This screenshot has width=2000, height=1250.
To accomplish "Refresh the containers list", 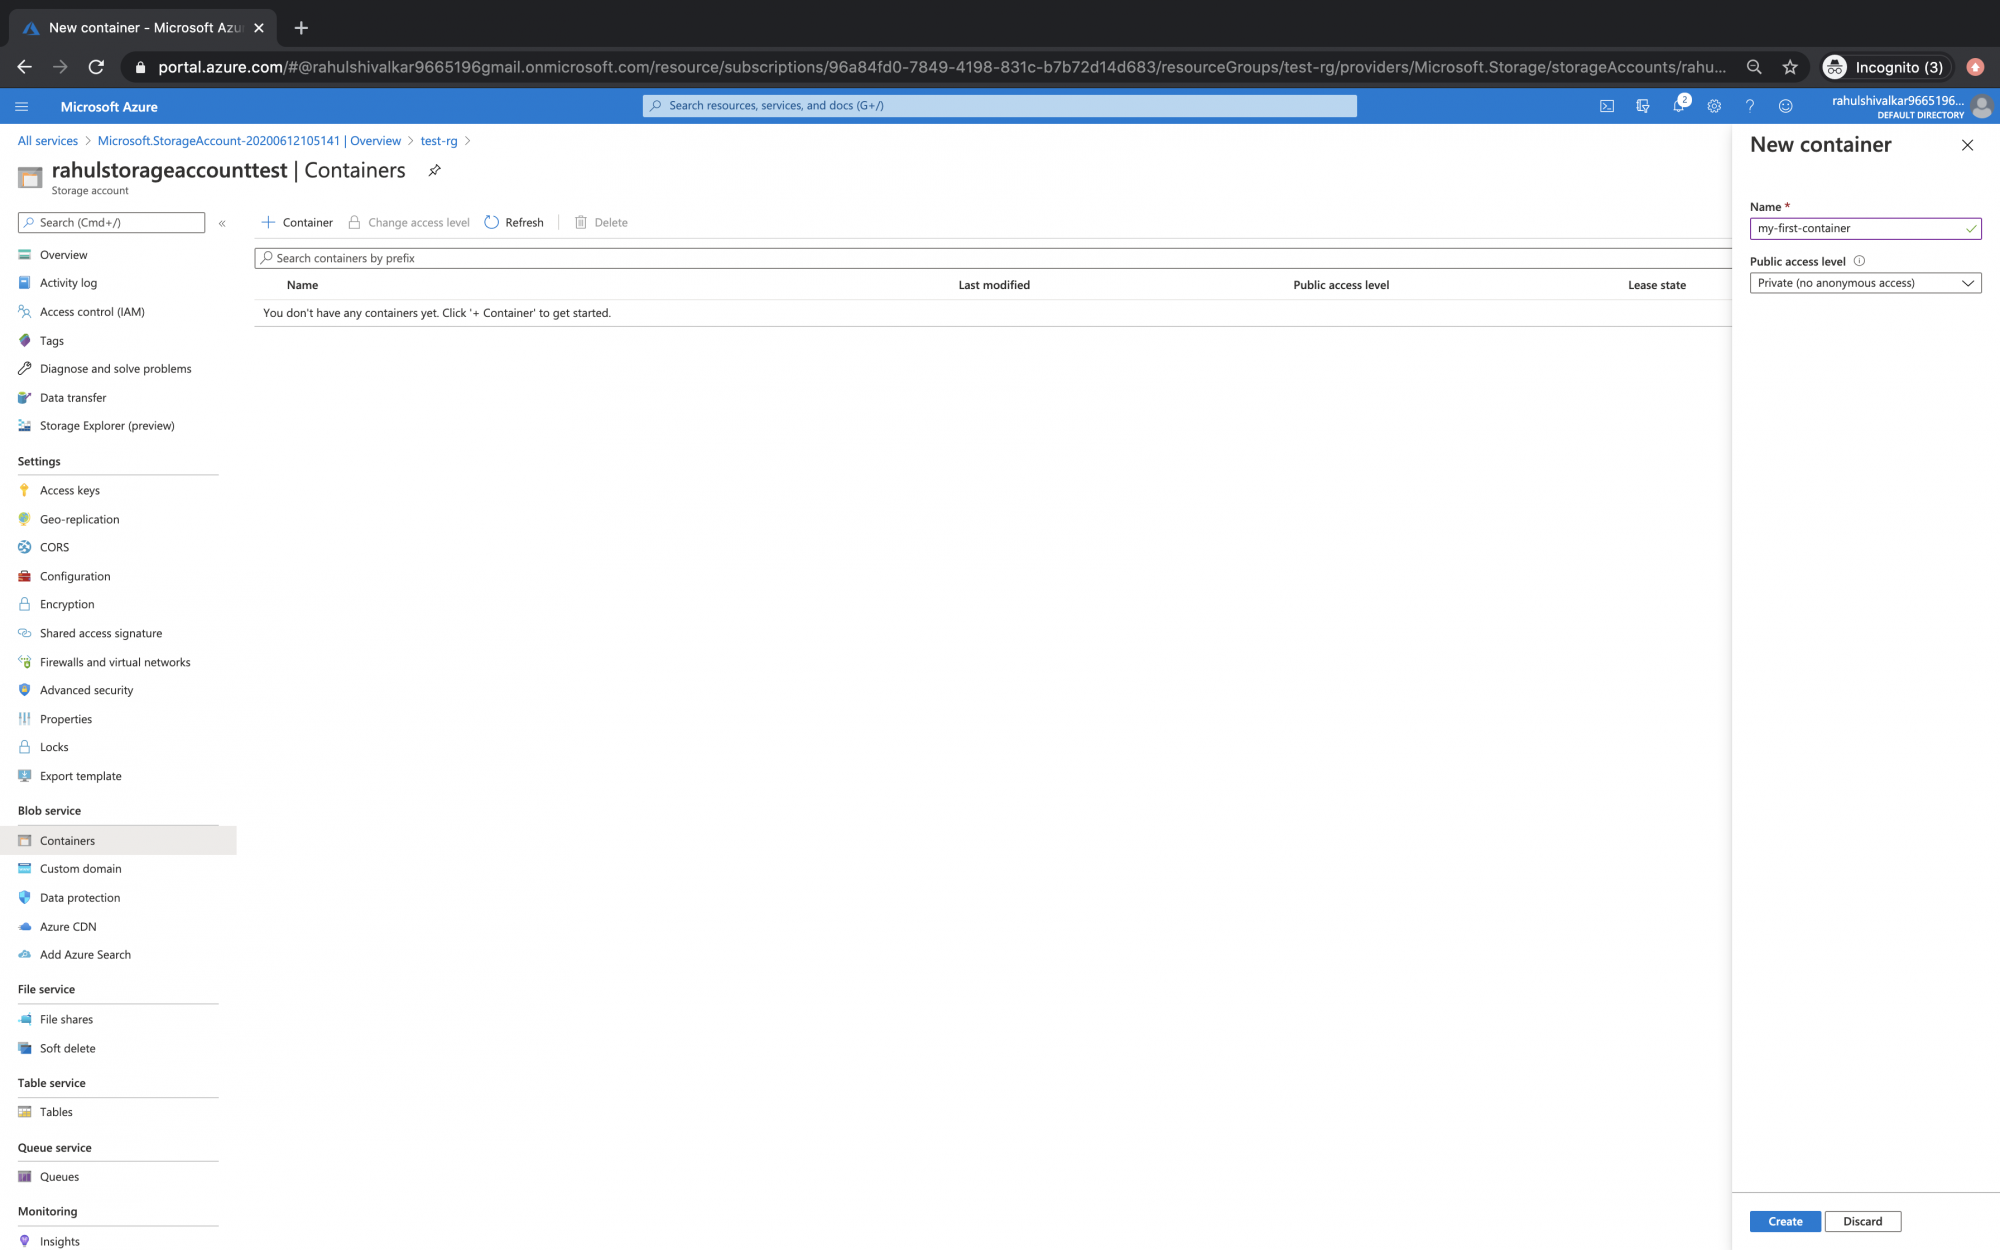I will pyautogui.click(x=513, y=222).
